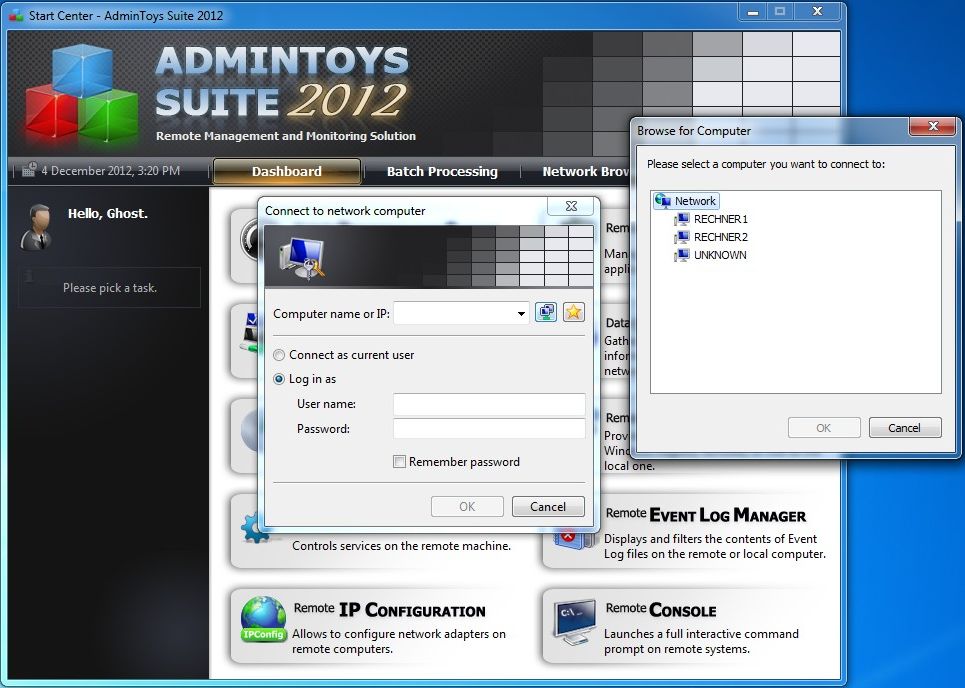965x688 pixels.
Task: Select the Log in as option
Action: 305,379
